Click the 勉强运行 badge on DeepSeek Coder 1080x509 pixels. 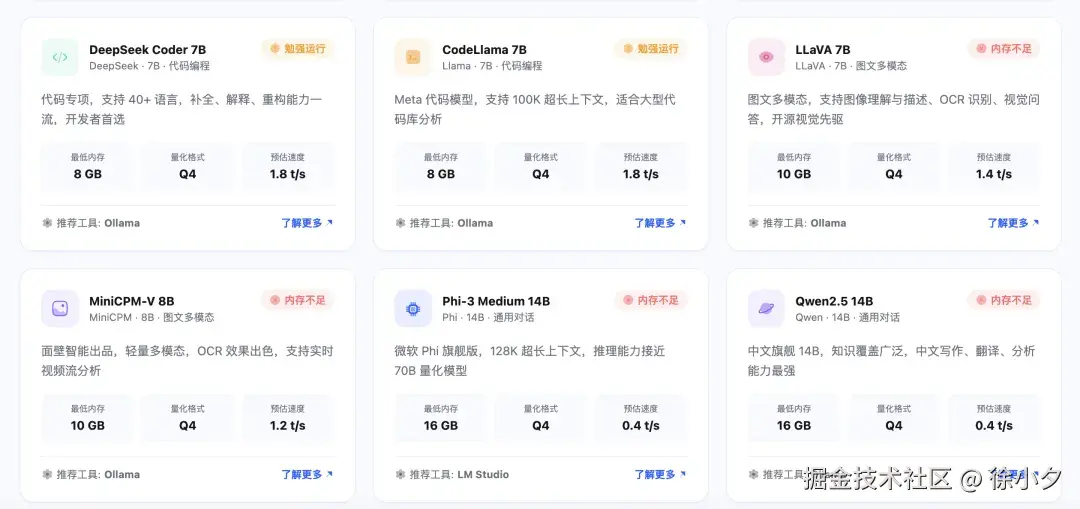297,48
